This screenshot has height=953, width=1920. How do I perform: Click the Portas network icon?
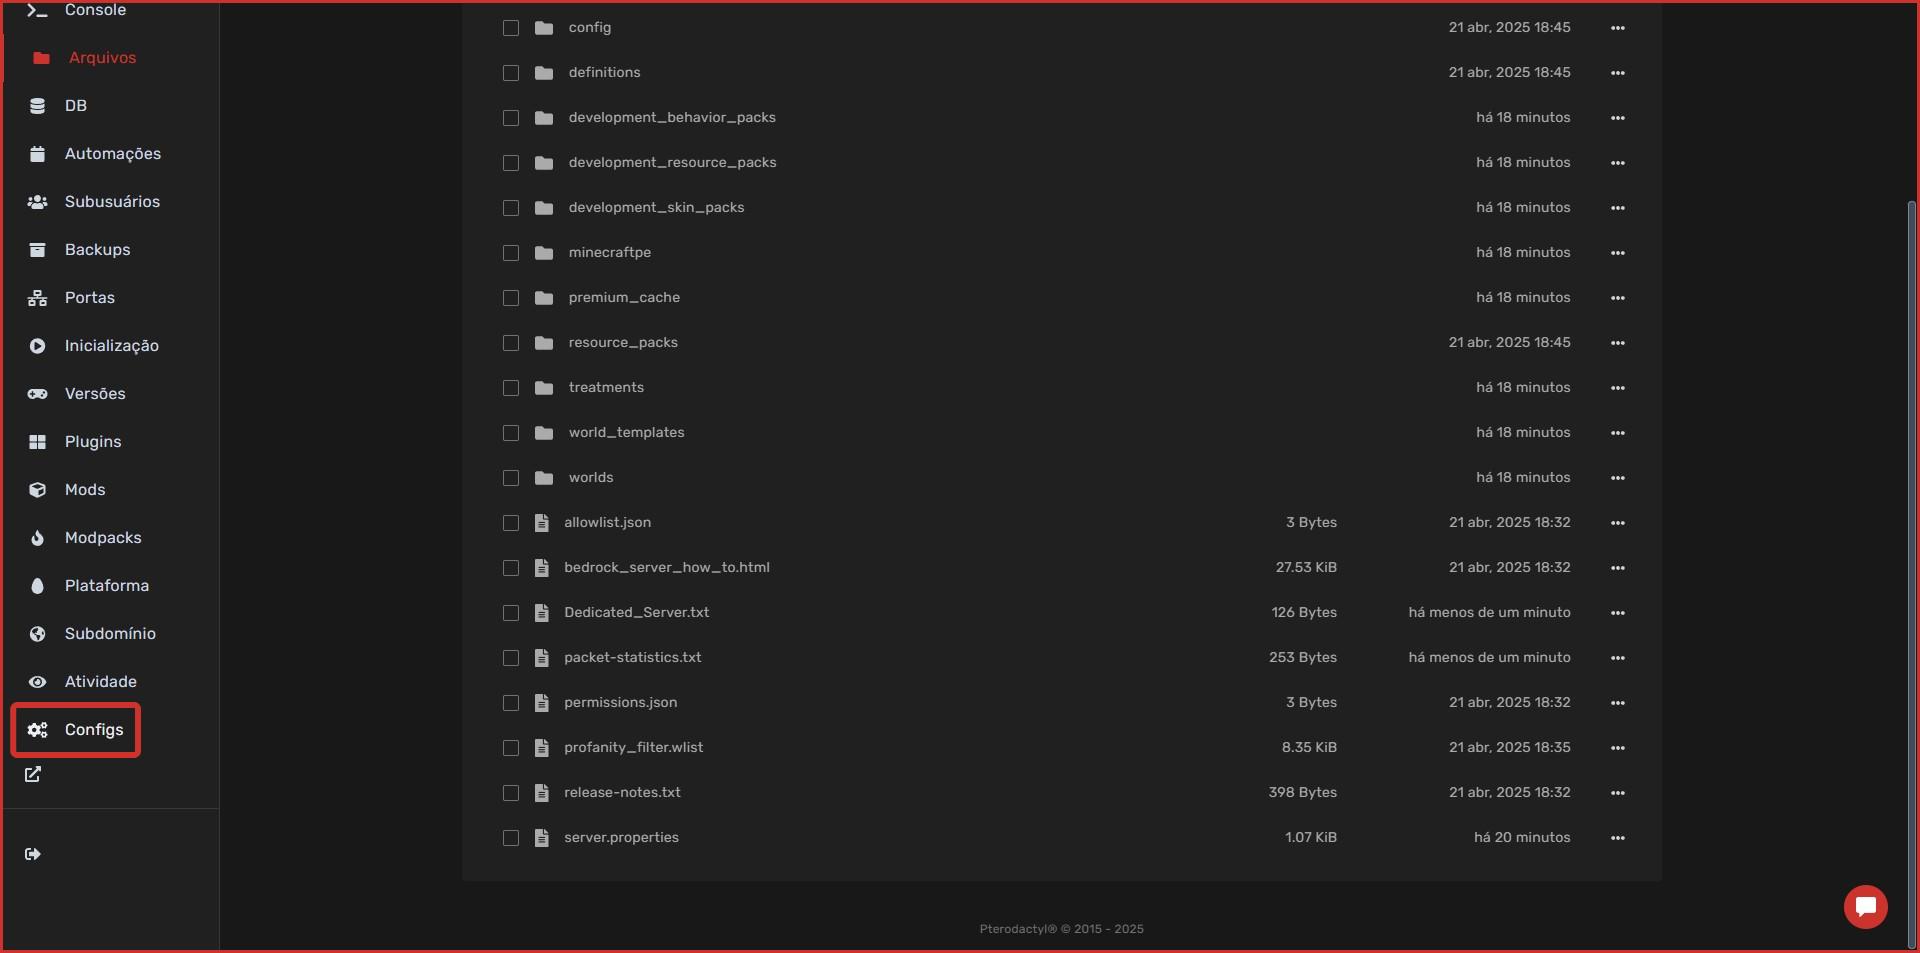37,298
